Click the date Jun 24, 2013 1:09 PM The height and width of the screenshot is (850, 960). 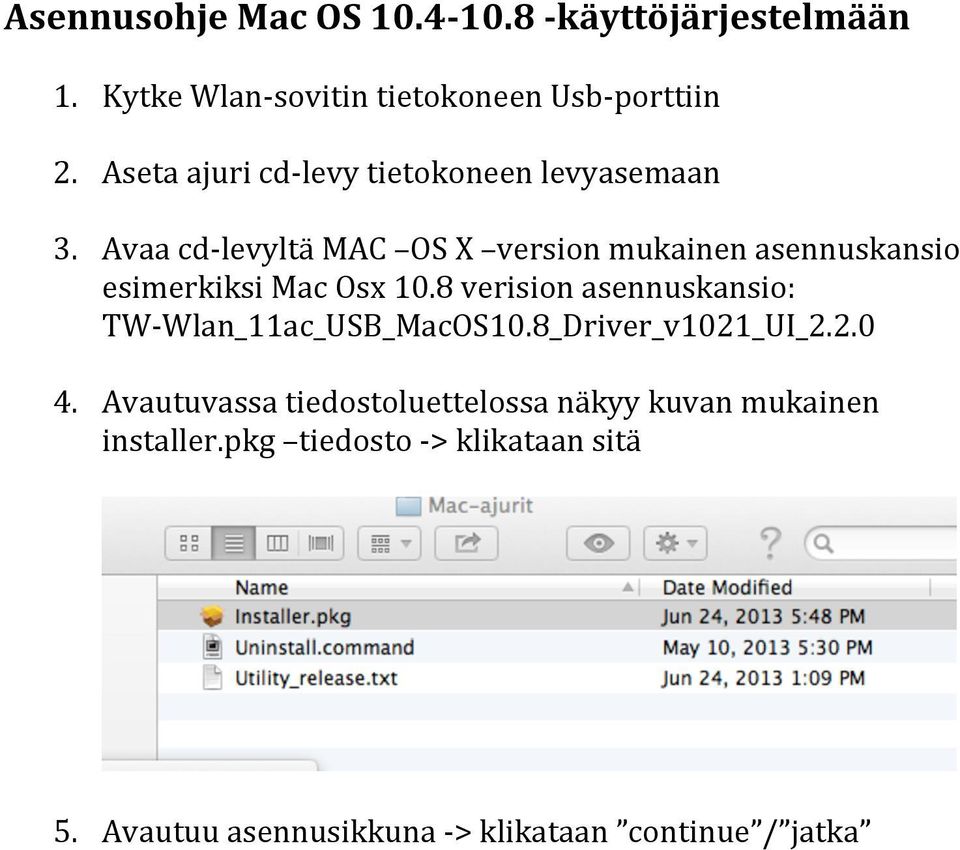[x=763, y=678]
